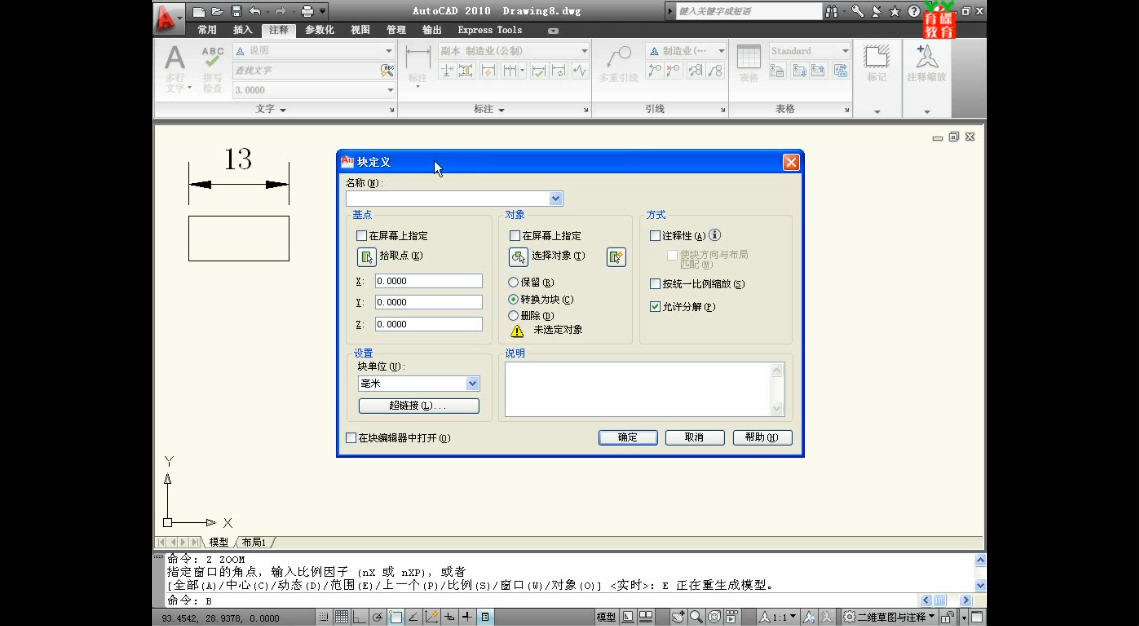Click the 模型 button in status bar

606,617
